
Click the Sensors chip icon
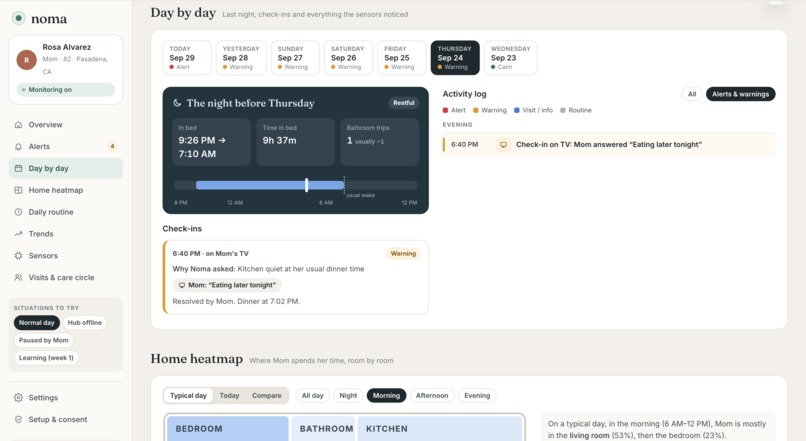point(19,255)
